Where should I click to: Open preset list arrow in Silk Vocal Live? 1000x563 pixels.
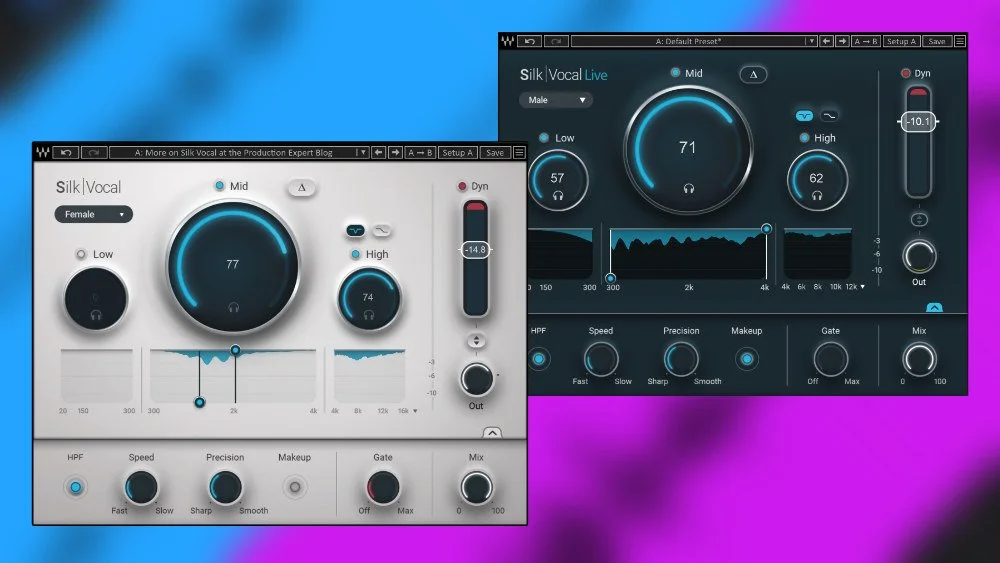811,41
